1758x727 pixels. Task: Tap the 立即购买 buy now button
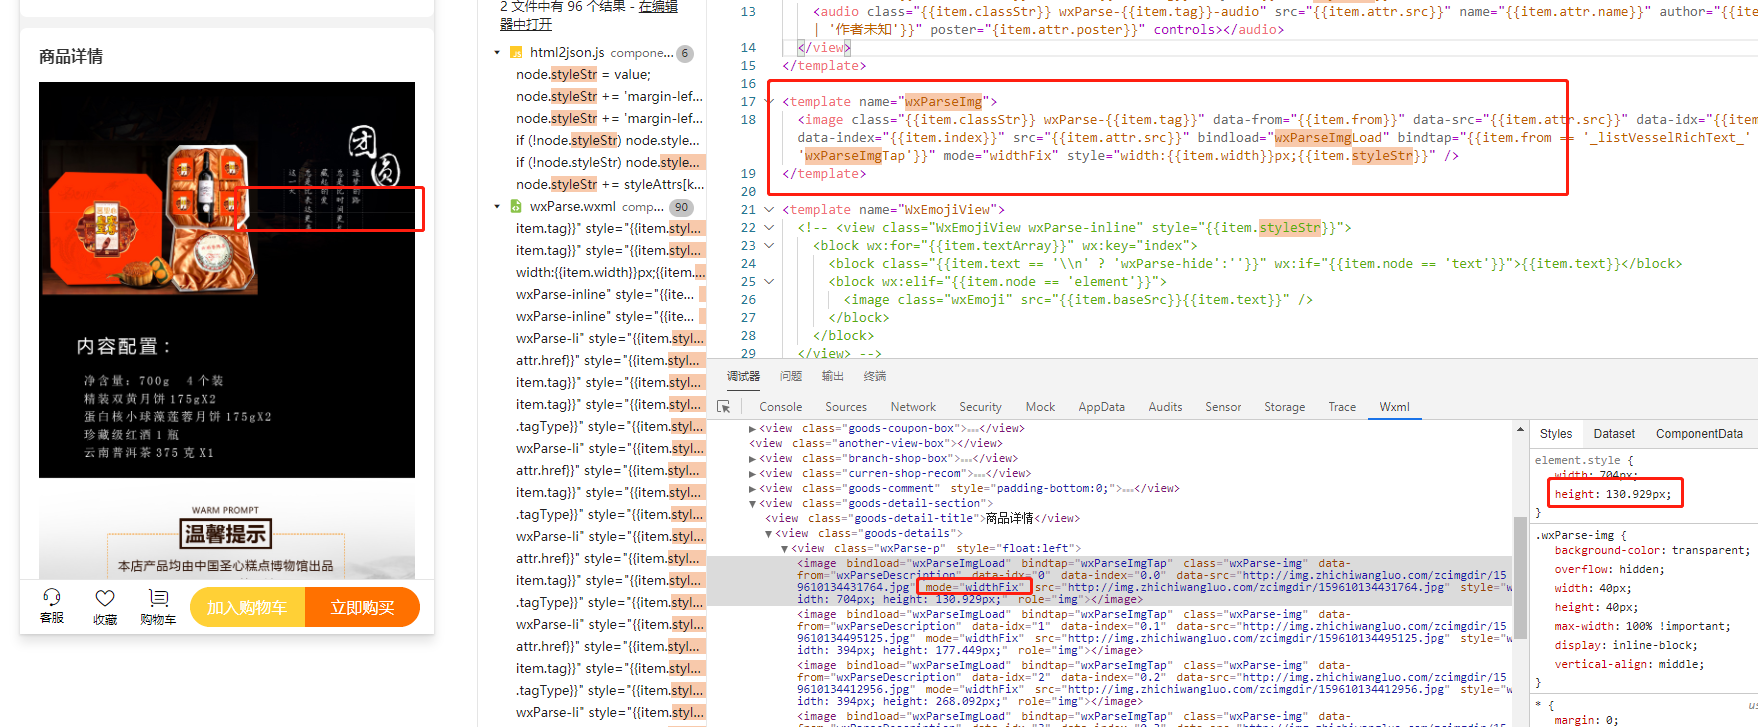tap(362, 607)
